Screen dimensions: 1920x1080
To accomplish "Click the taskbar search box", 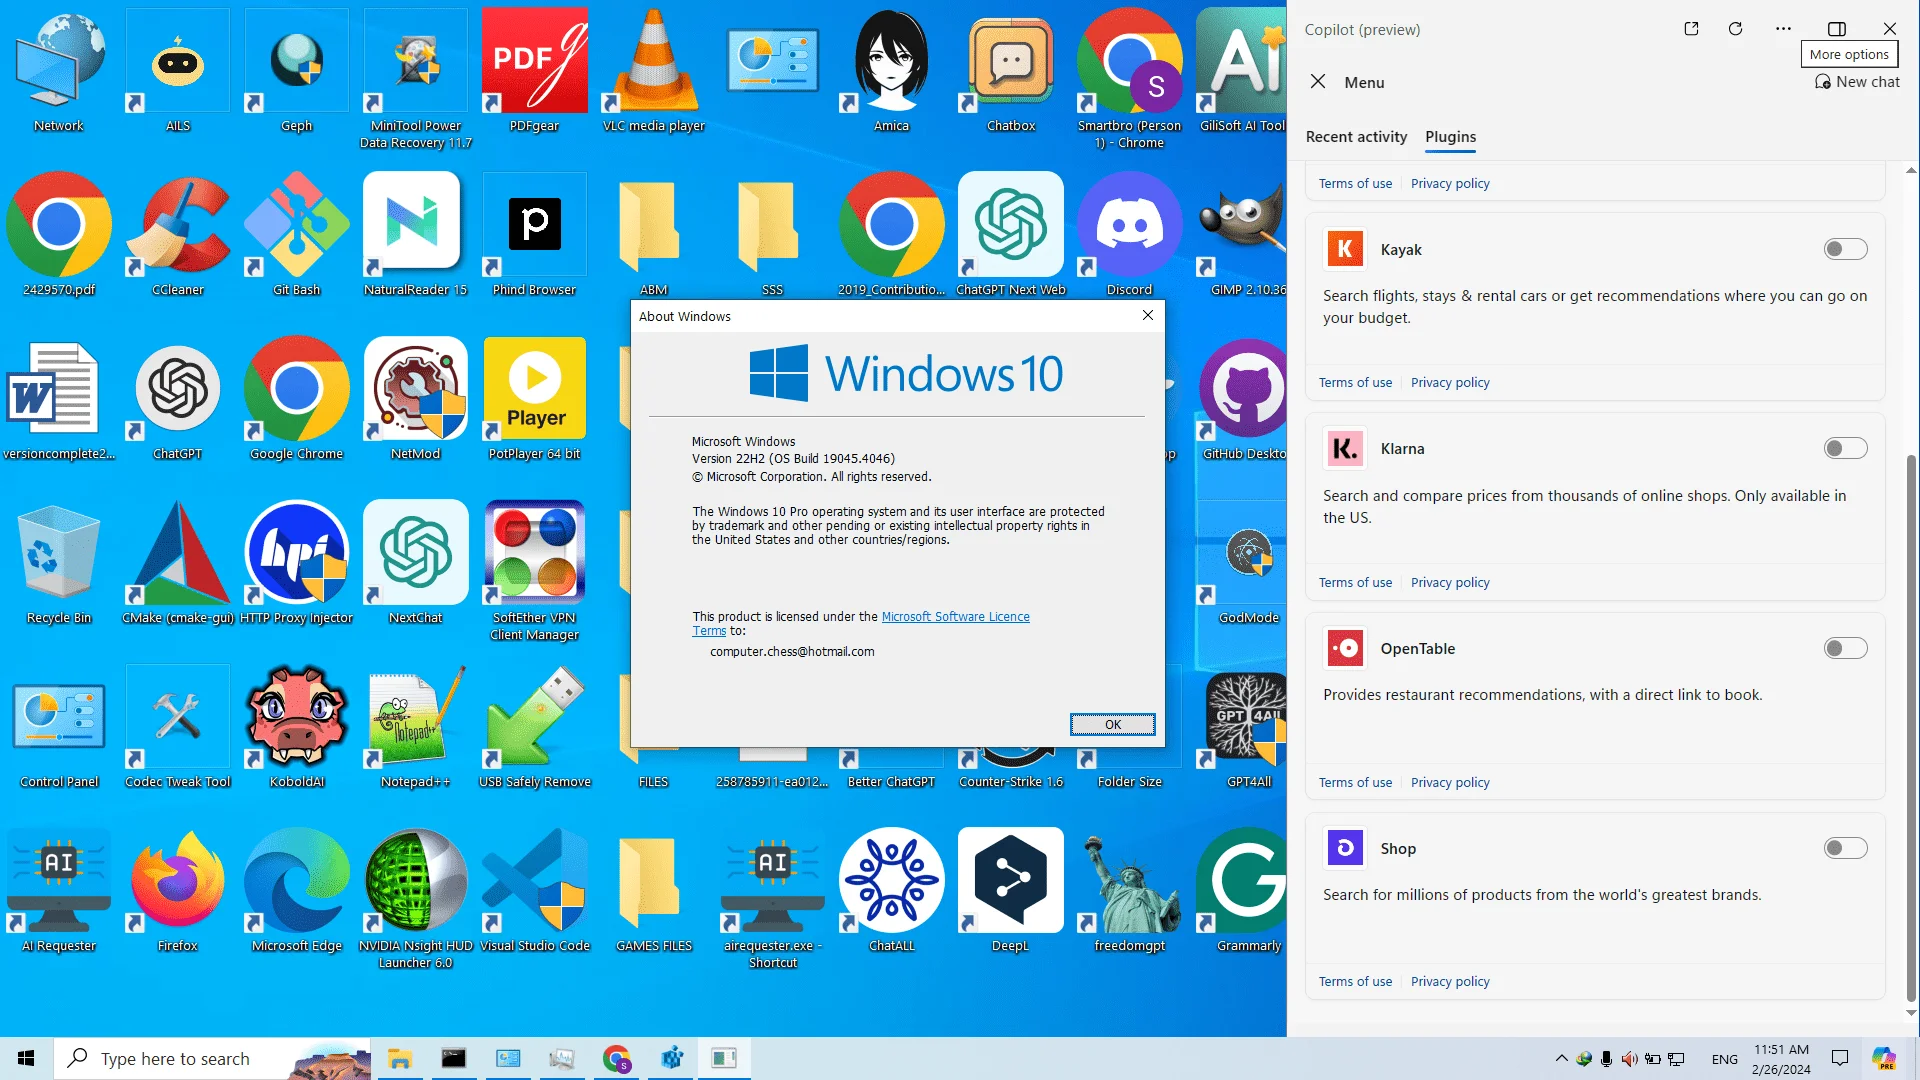I will (x=212, y=1058).
